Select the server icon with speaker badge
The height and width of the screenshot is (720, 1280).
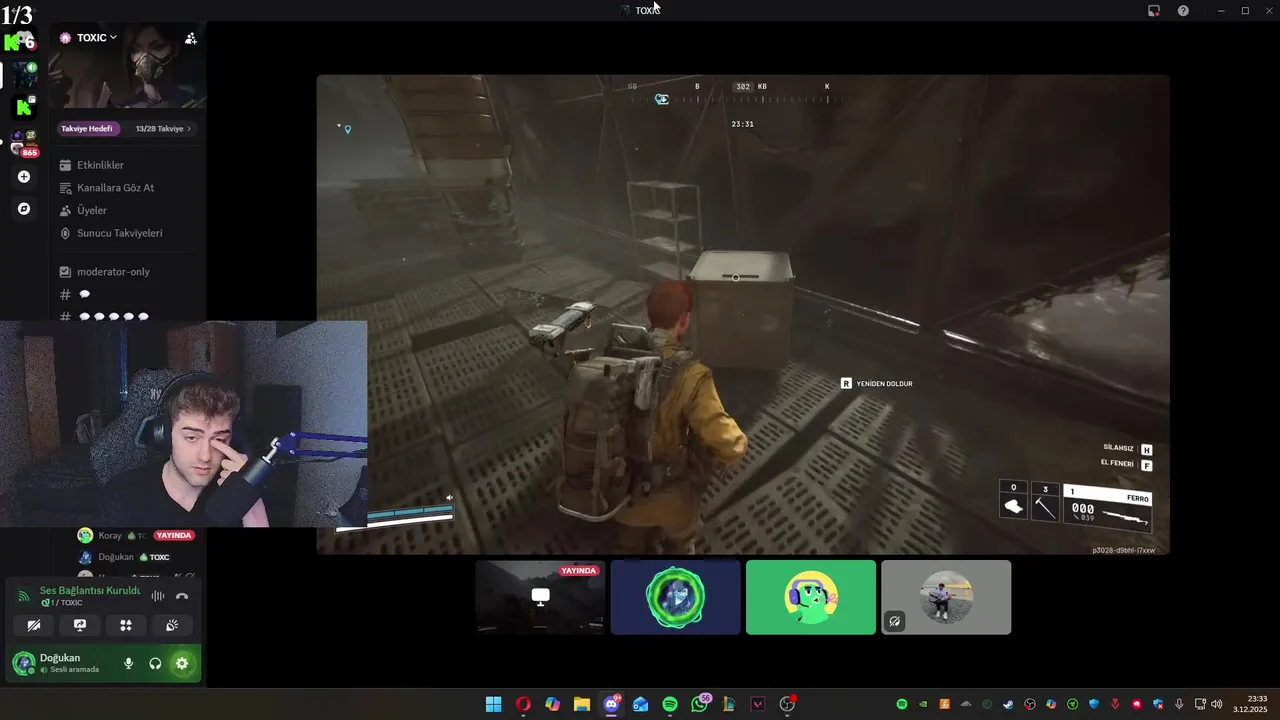point(24,74)
